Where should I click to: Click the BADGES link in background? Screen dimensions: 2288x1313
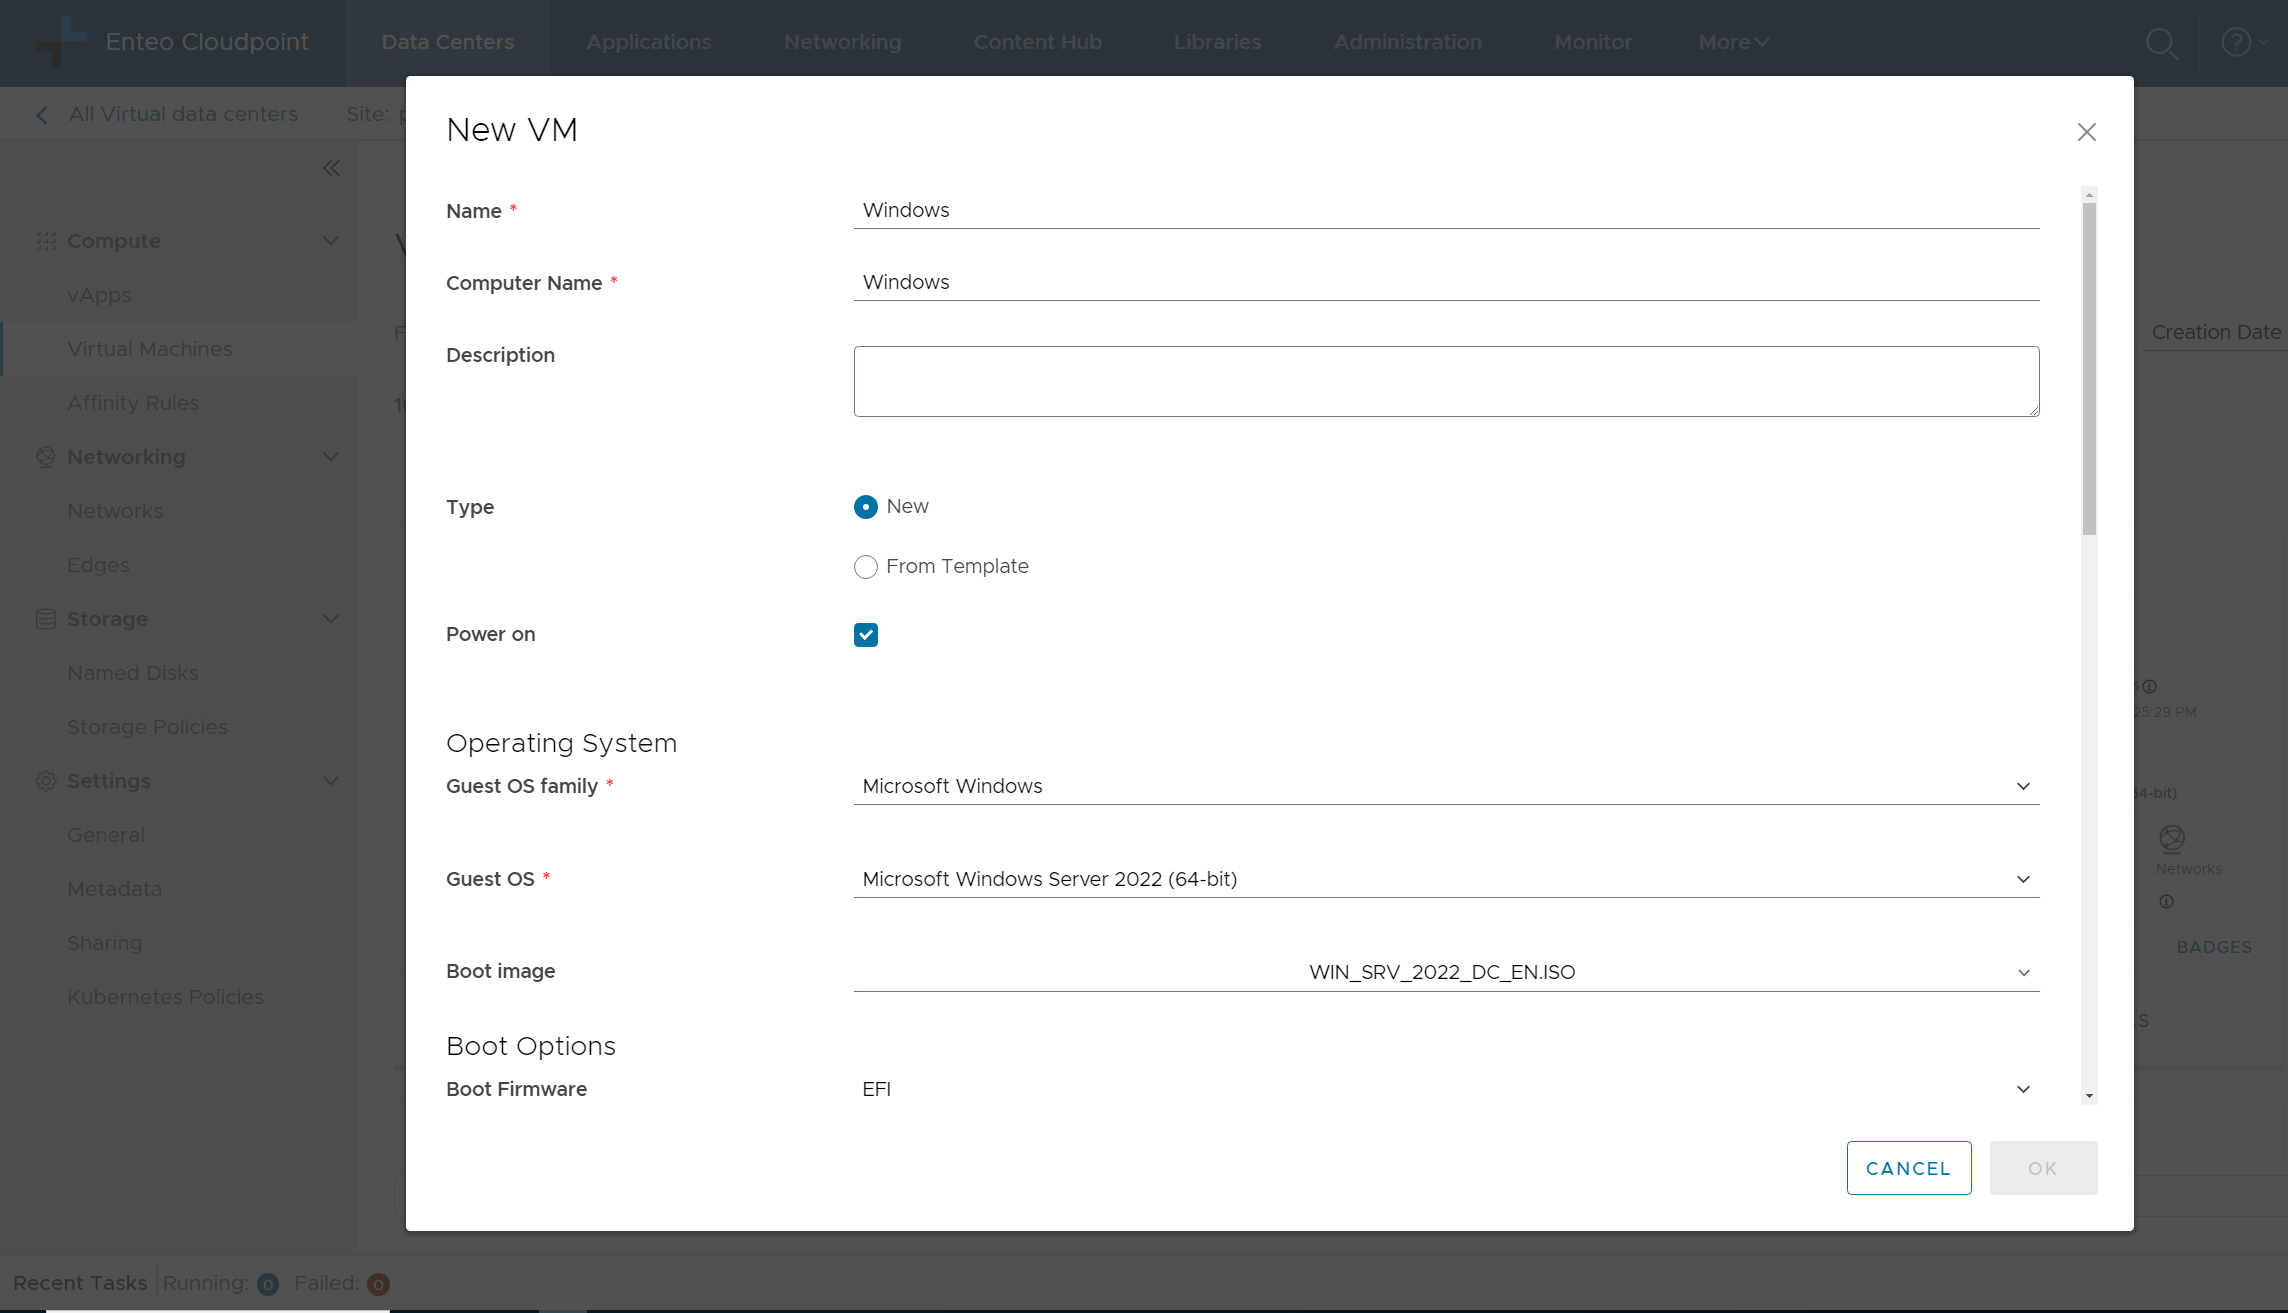2214,947
